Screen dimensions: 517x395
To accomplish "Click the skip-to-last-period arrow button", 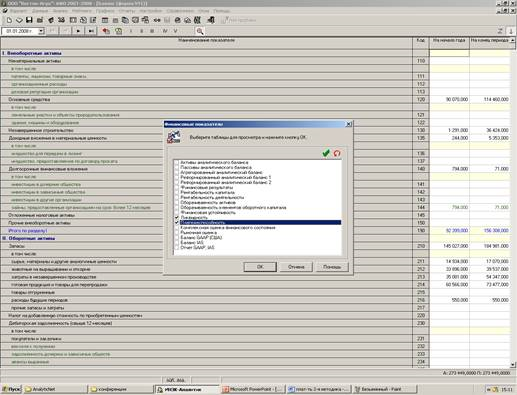I will point(91,31).
